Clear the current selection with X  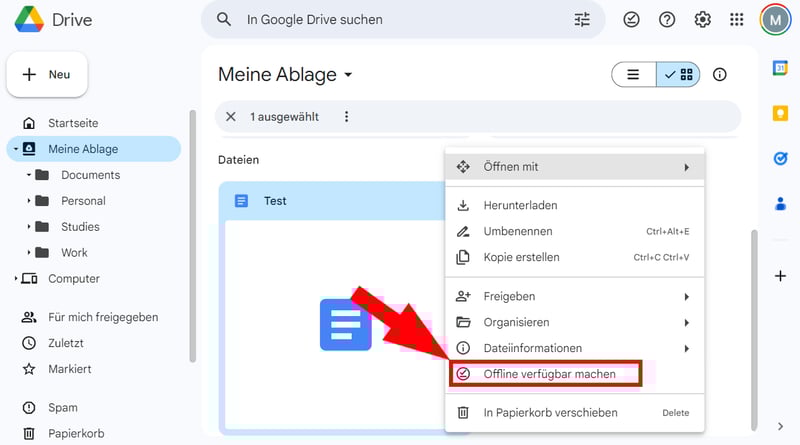[231, 117]
